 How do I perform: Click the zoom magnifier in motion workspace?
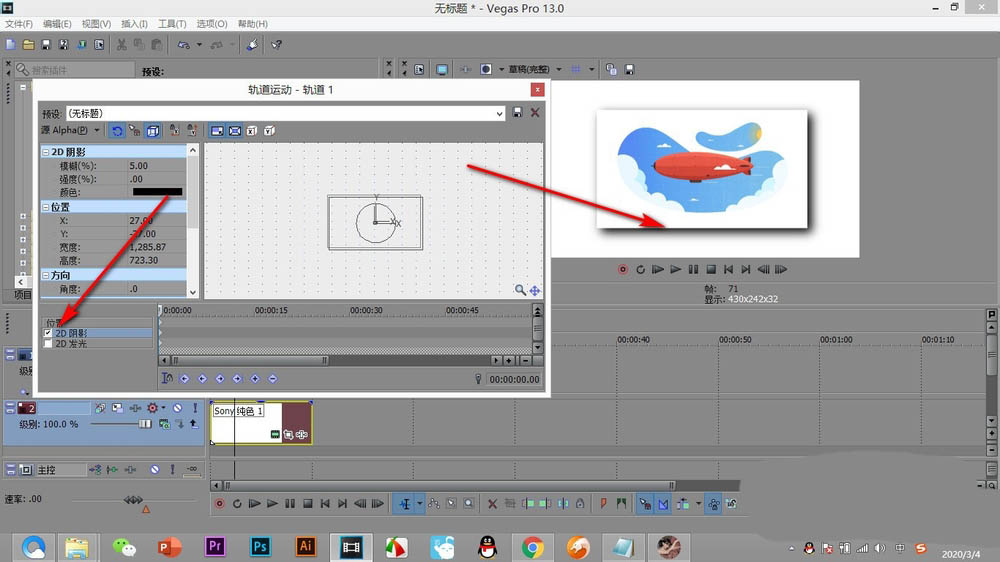(x=520, y=290)
